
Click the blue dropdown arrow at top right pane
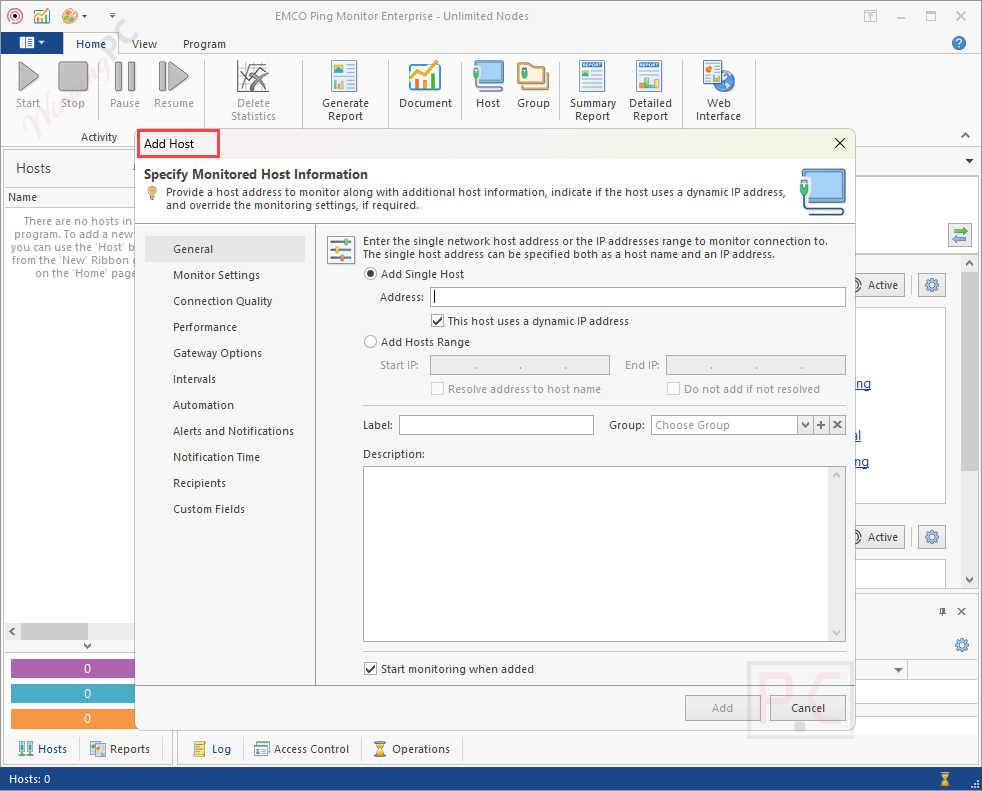click(969, 161)
